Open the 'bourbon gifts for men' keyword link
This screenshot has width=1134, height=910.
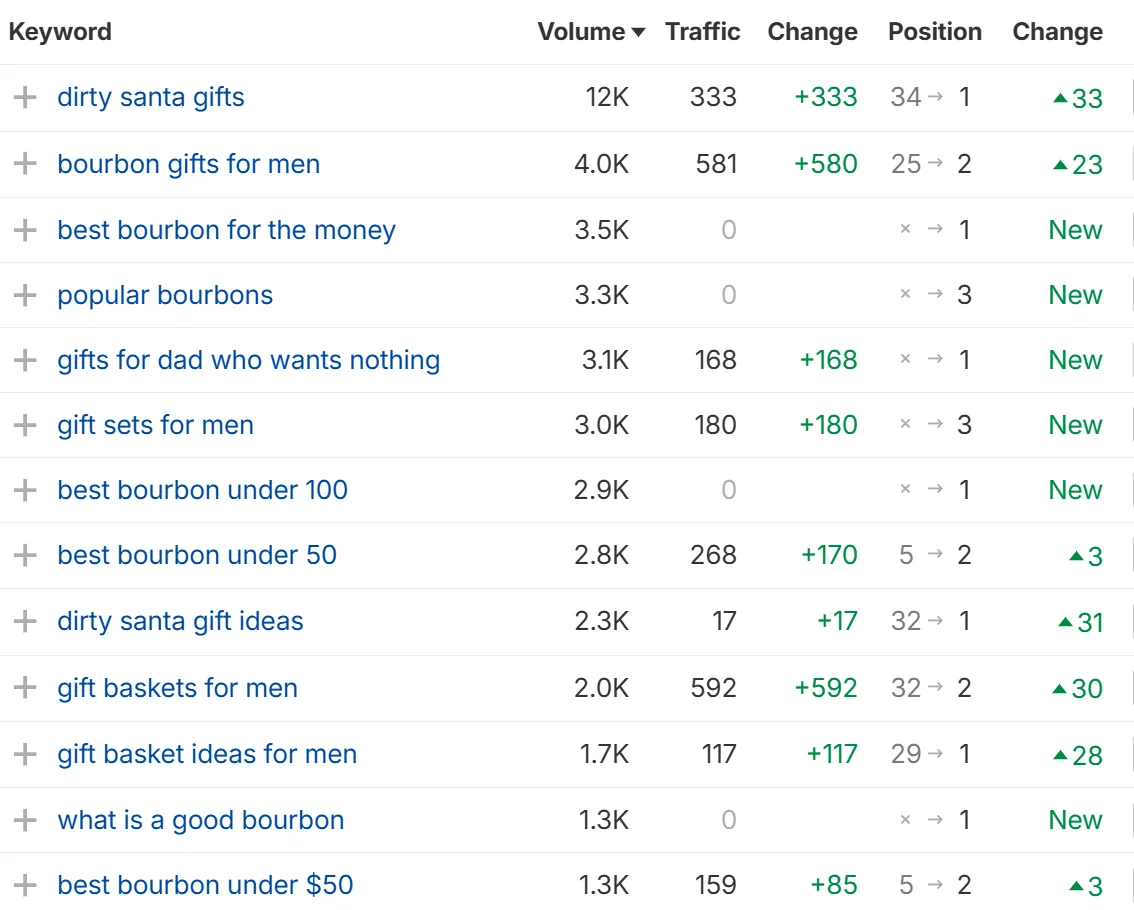(x=188, y=164)
